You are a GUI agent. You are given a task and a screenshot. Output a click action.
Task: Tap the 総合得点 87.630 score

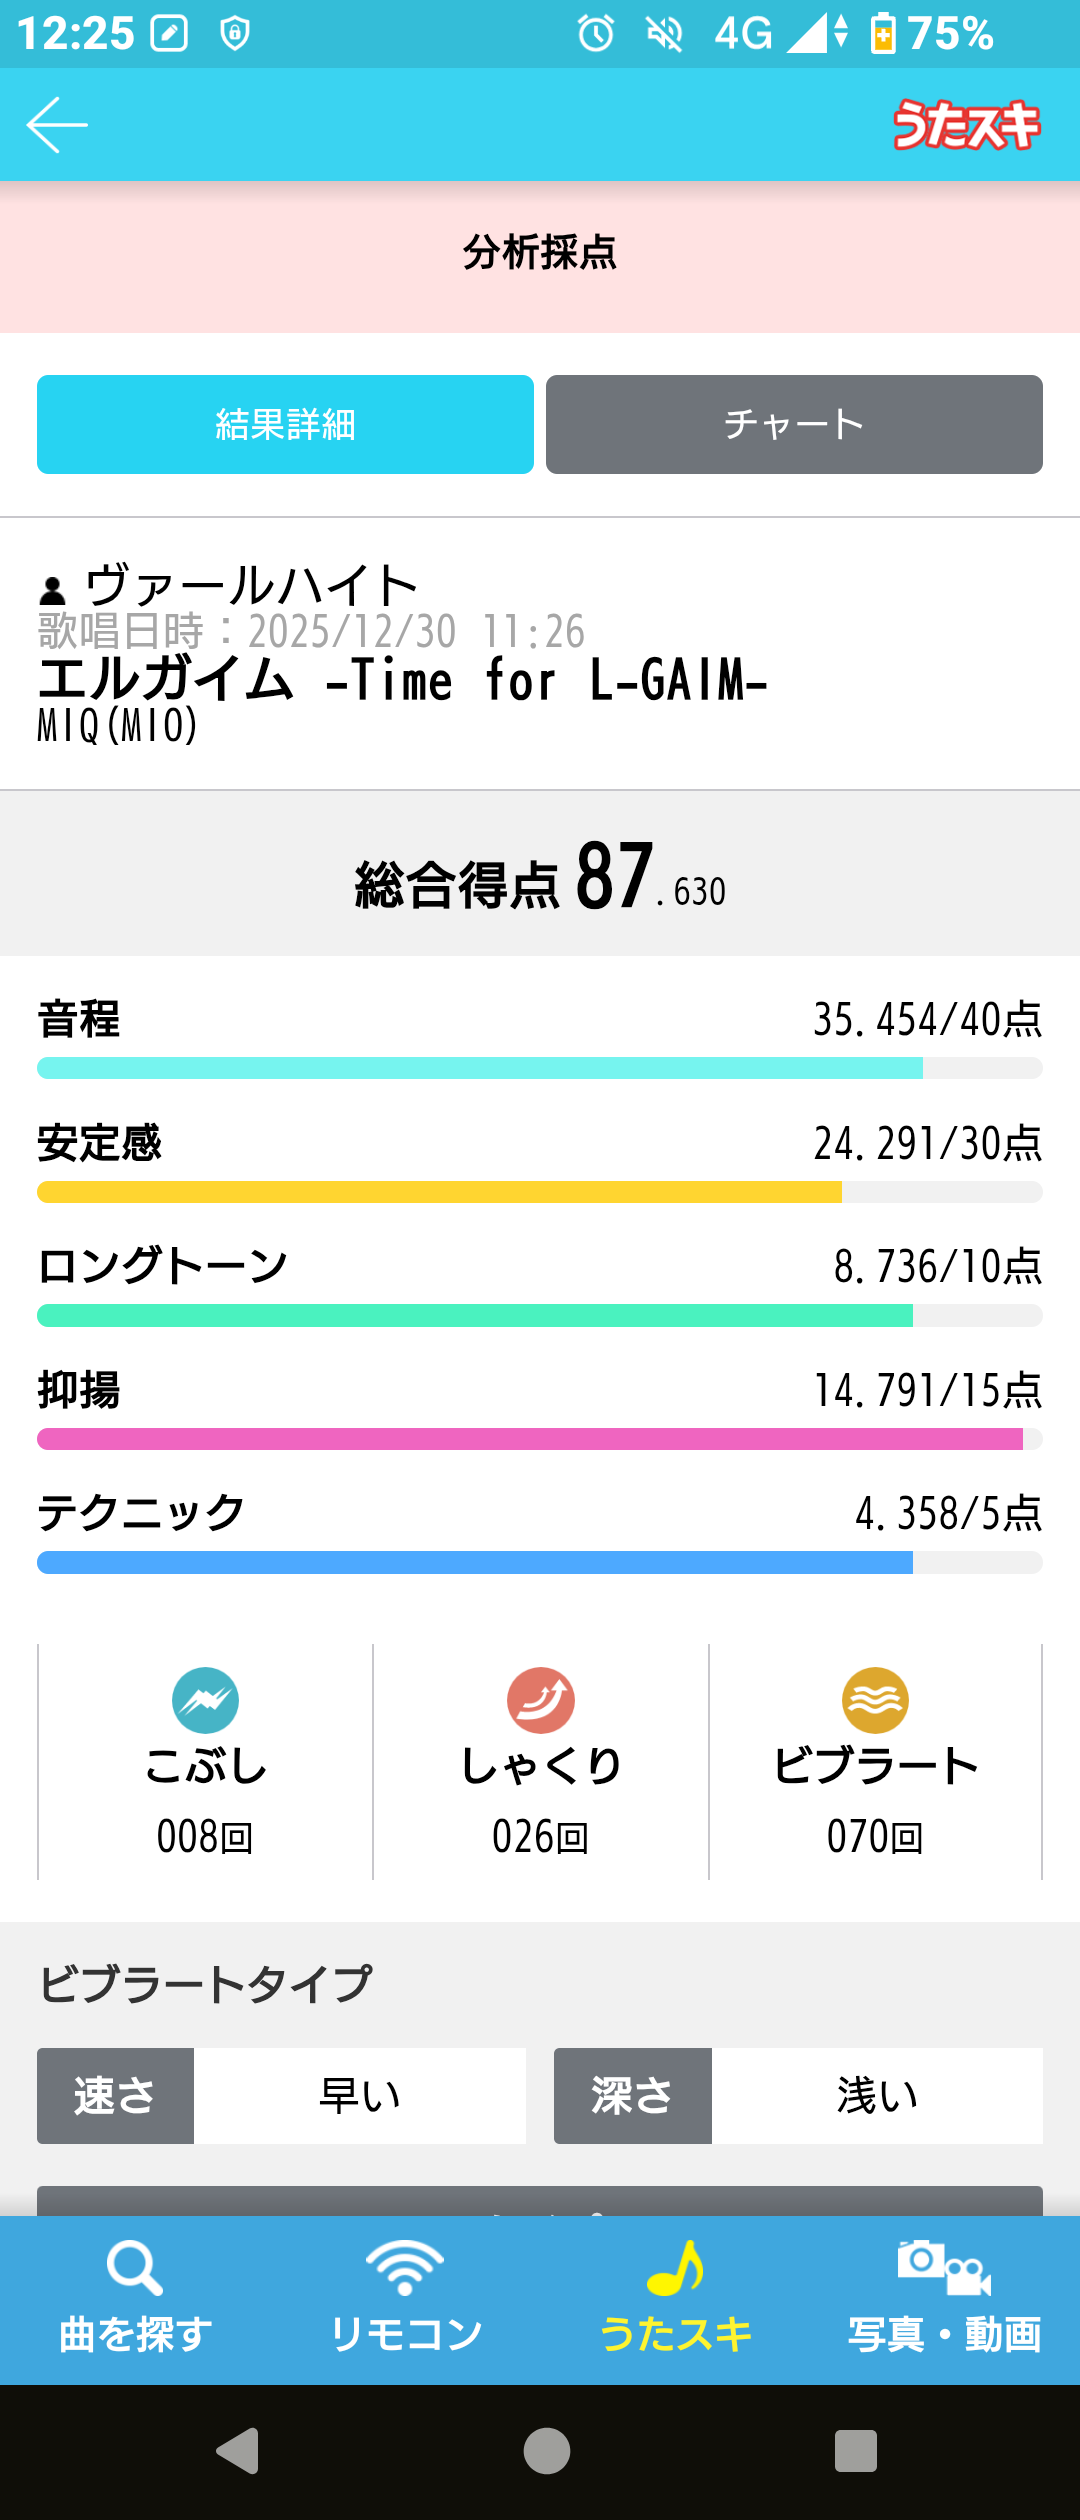pyautogui.click(x=540, y=878)
